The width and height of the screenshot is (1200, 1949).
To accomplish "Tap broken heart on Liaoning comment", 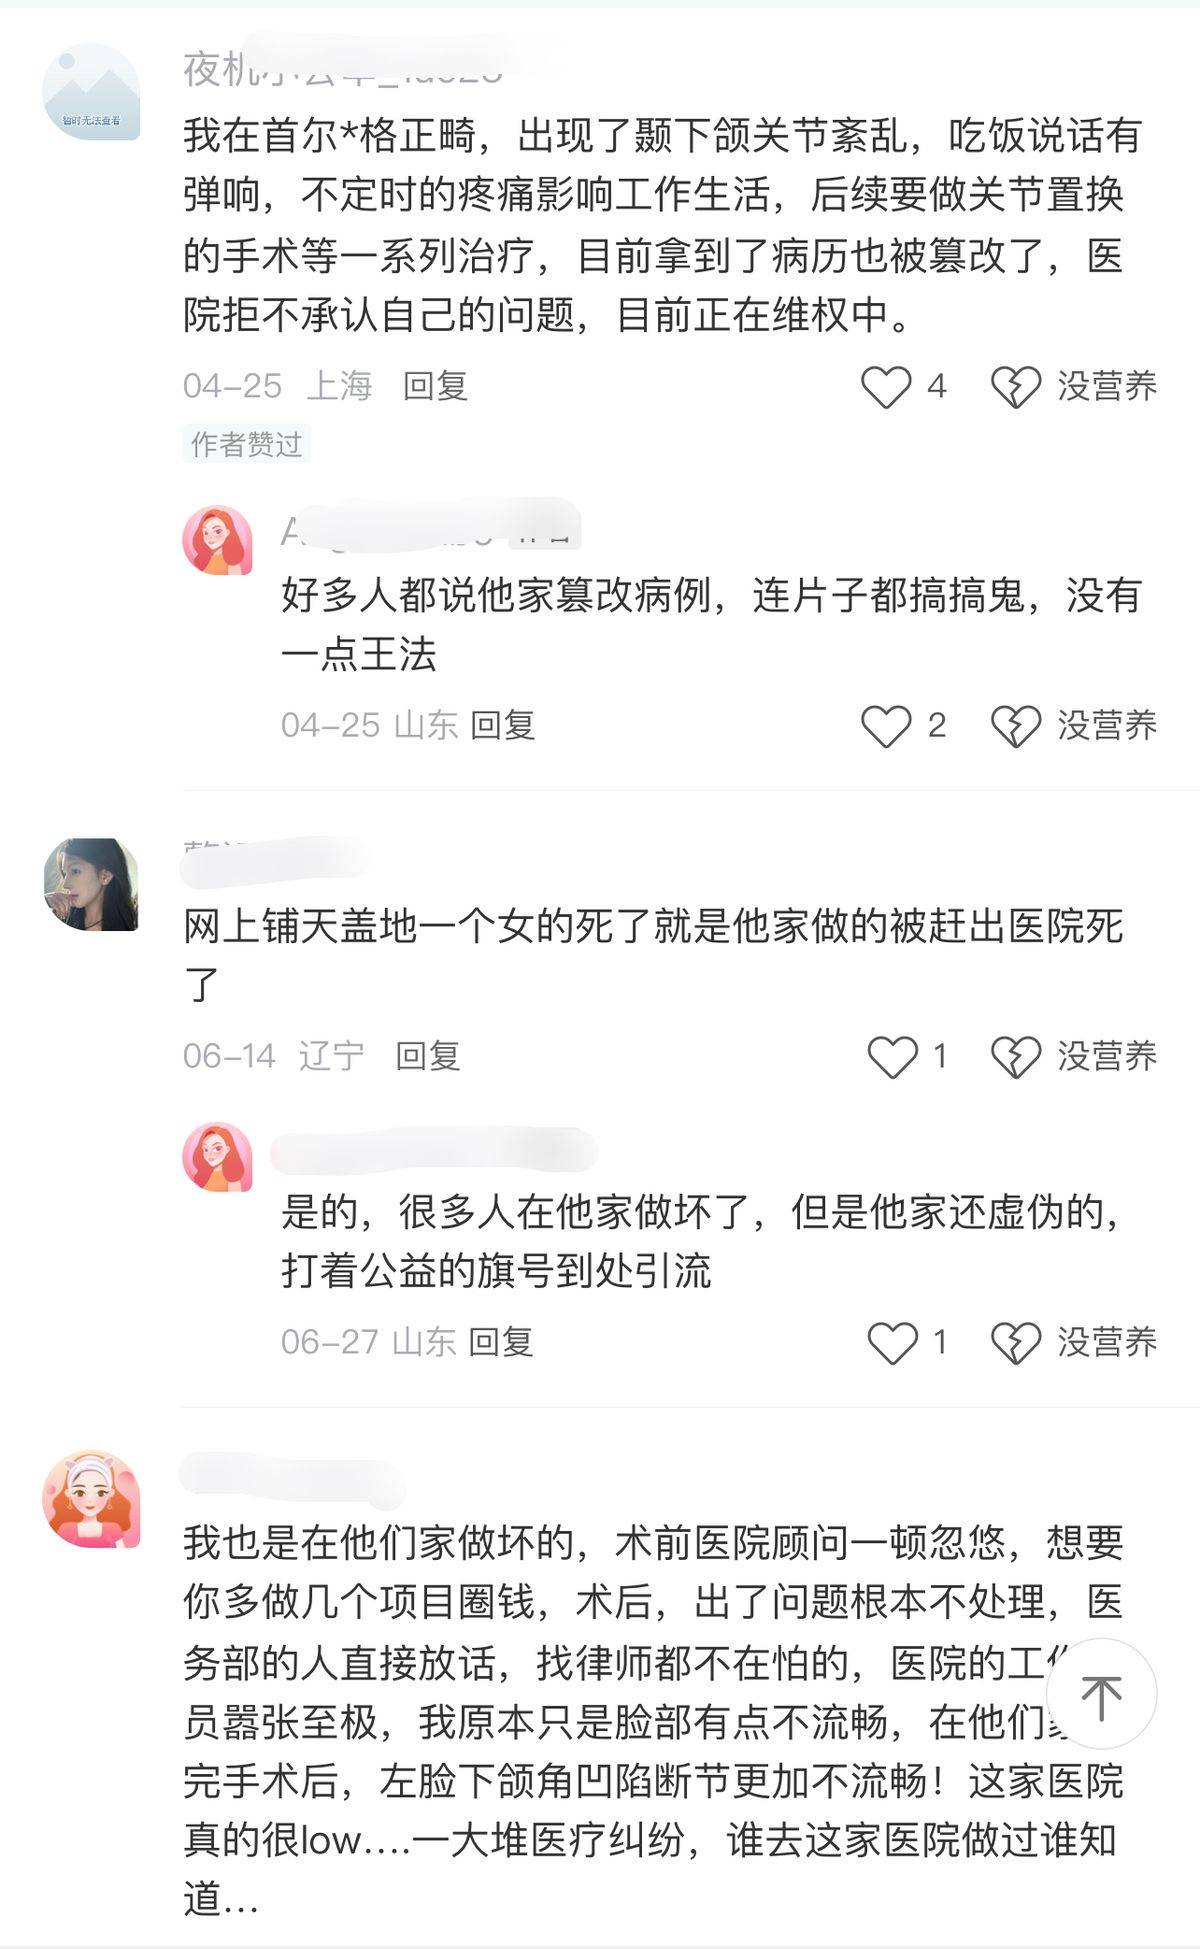I will [1016, 1057].
